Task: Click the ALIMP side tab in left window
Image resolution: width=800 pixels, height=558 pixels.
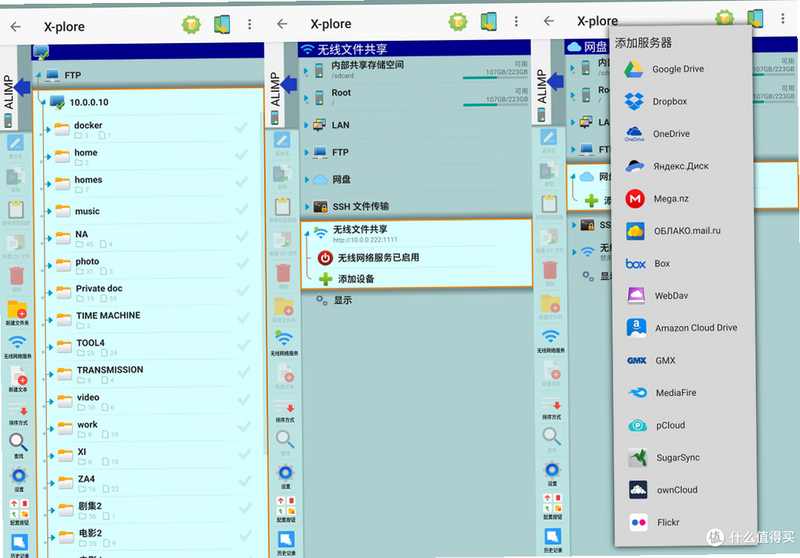Action: tap(9, 92)
